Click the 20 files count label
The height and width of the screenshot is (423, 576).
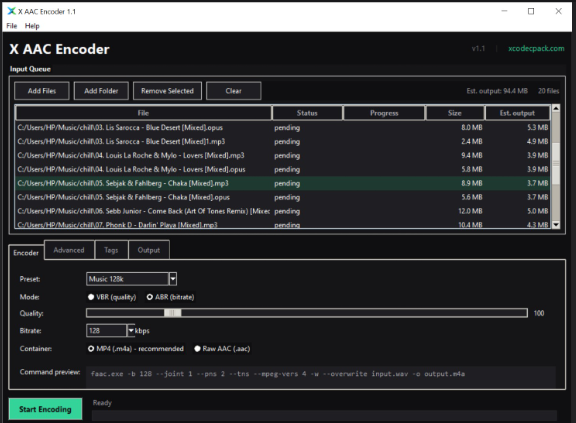pyautogui.click(x=548, y=91)
